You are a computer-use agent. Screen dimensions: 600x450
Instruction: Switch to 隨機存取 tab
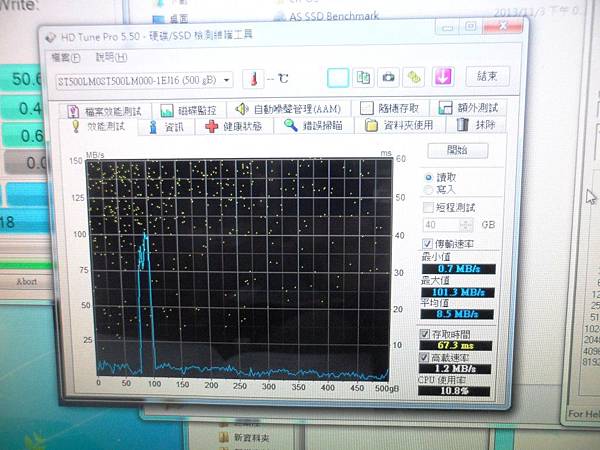tap(390, 108)
